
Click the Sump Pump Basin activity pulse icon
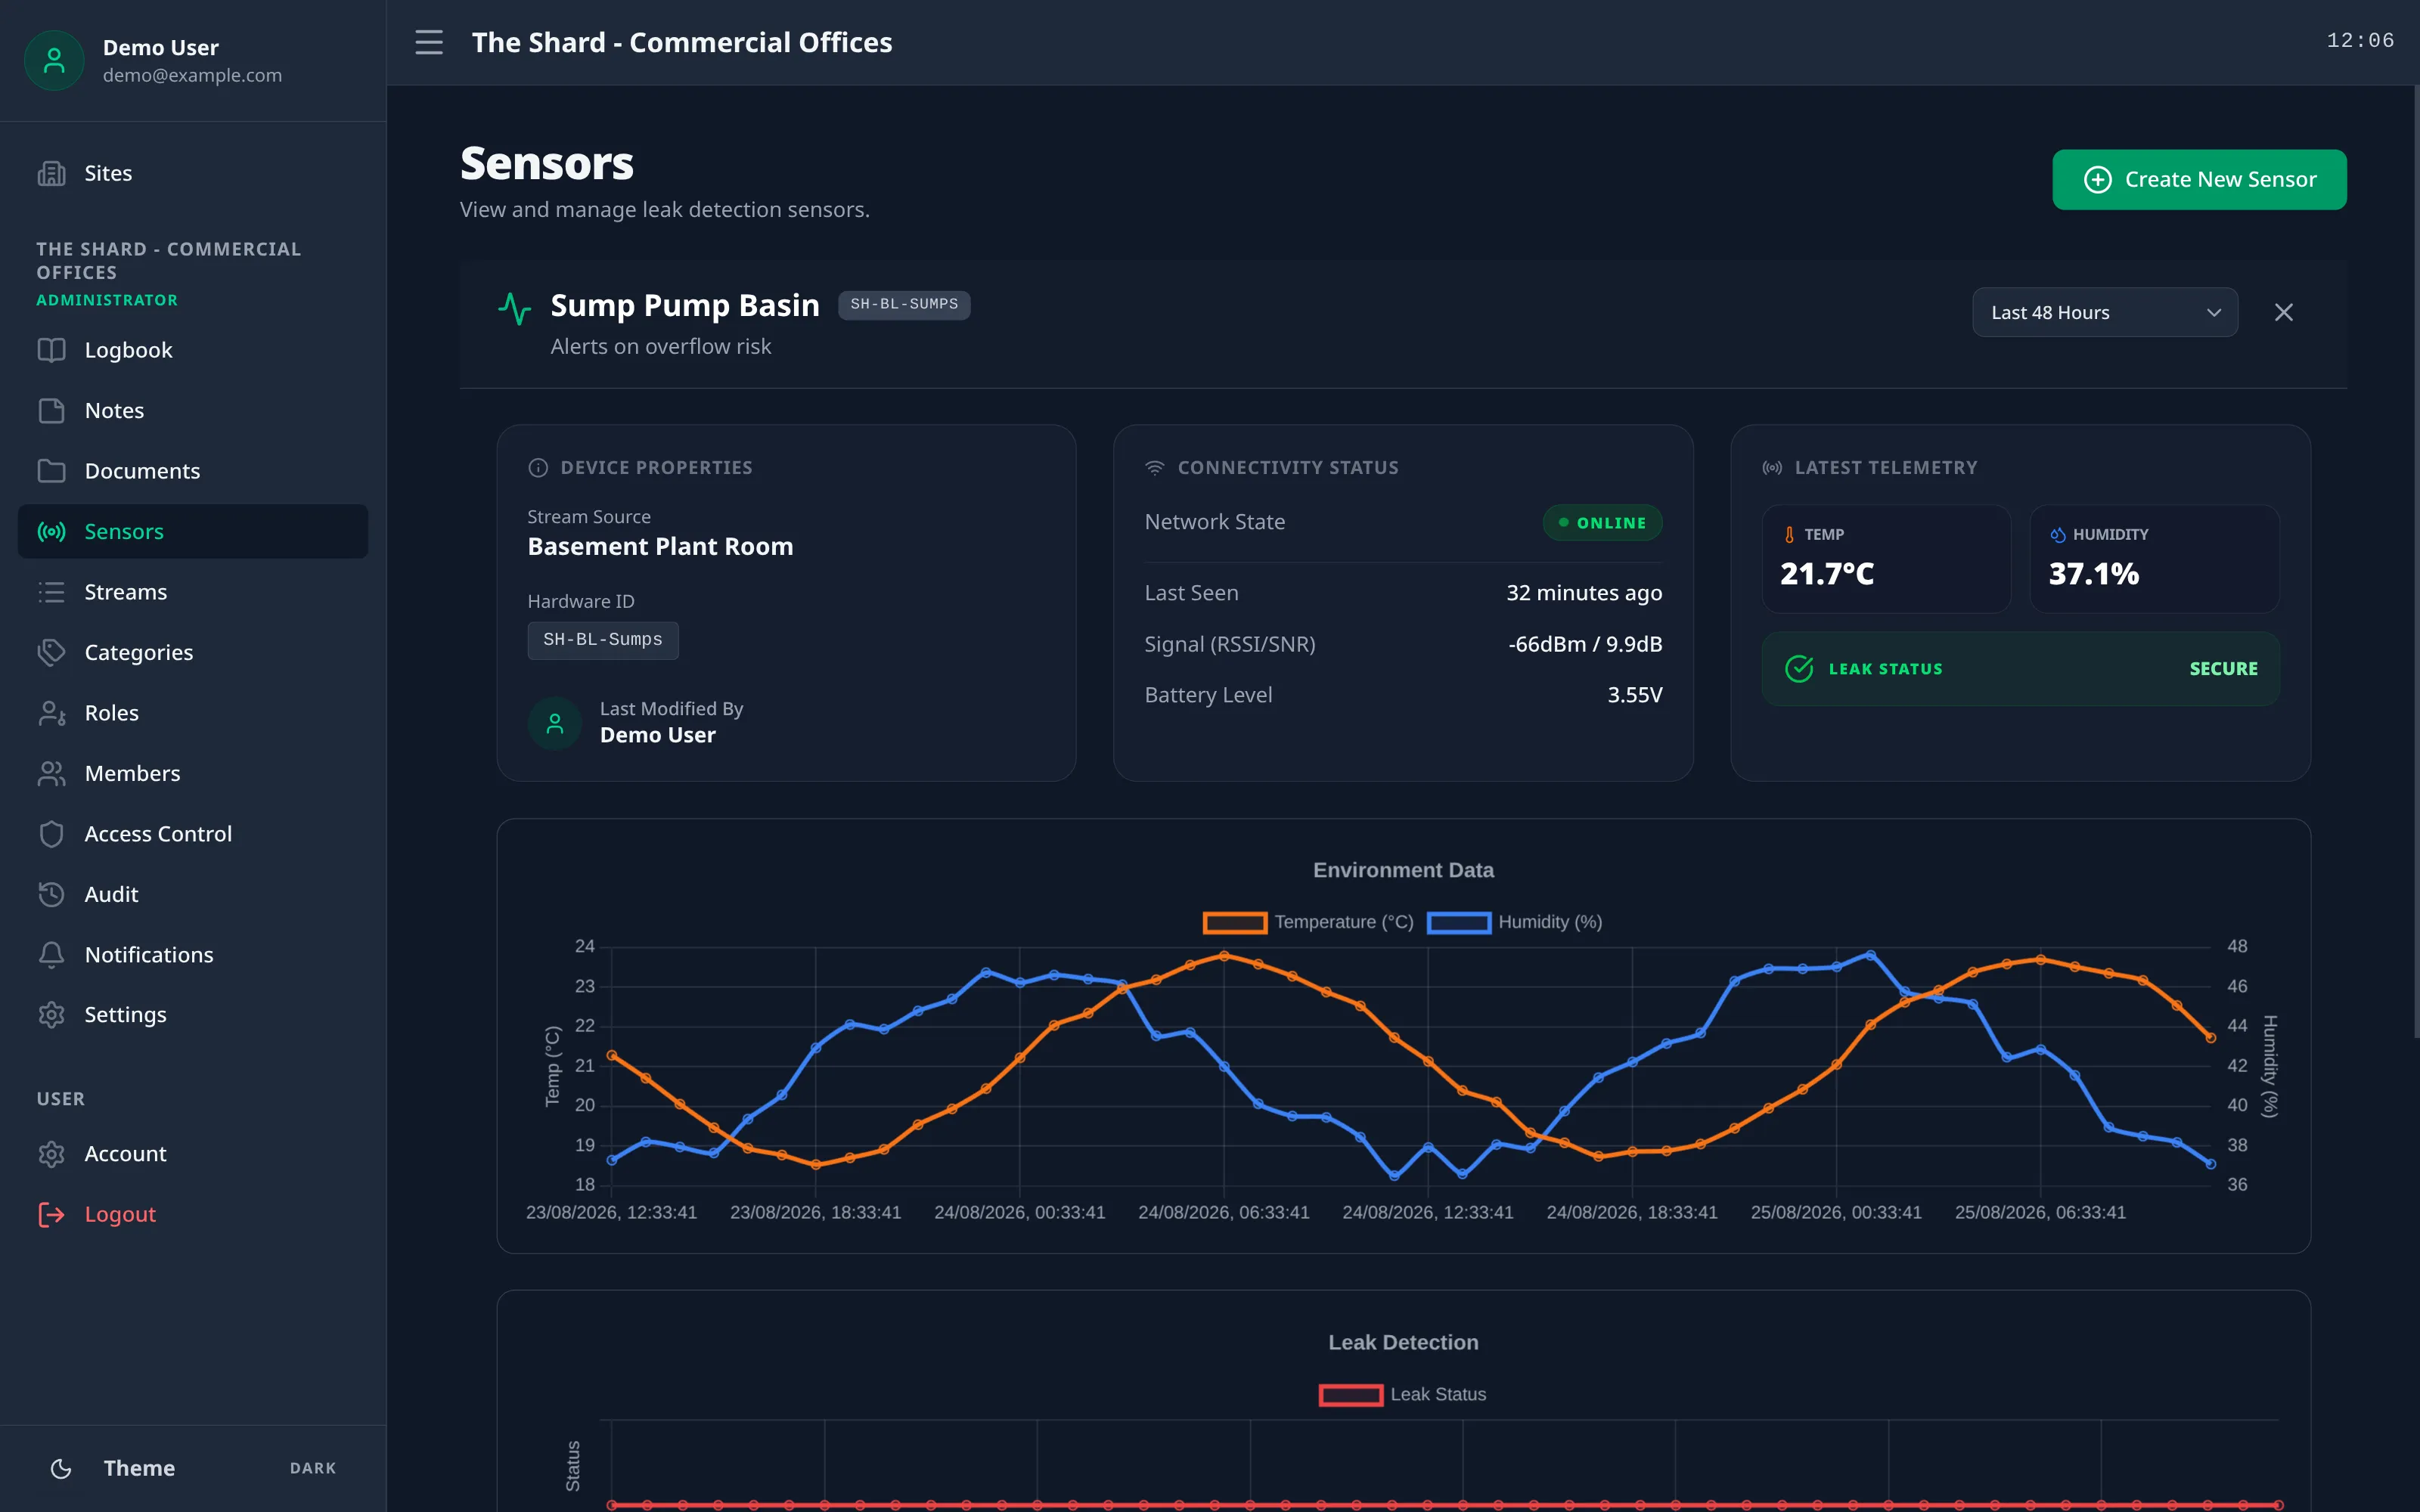point(515,308)
